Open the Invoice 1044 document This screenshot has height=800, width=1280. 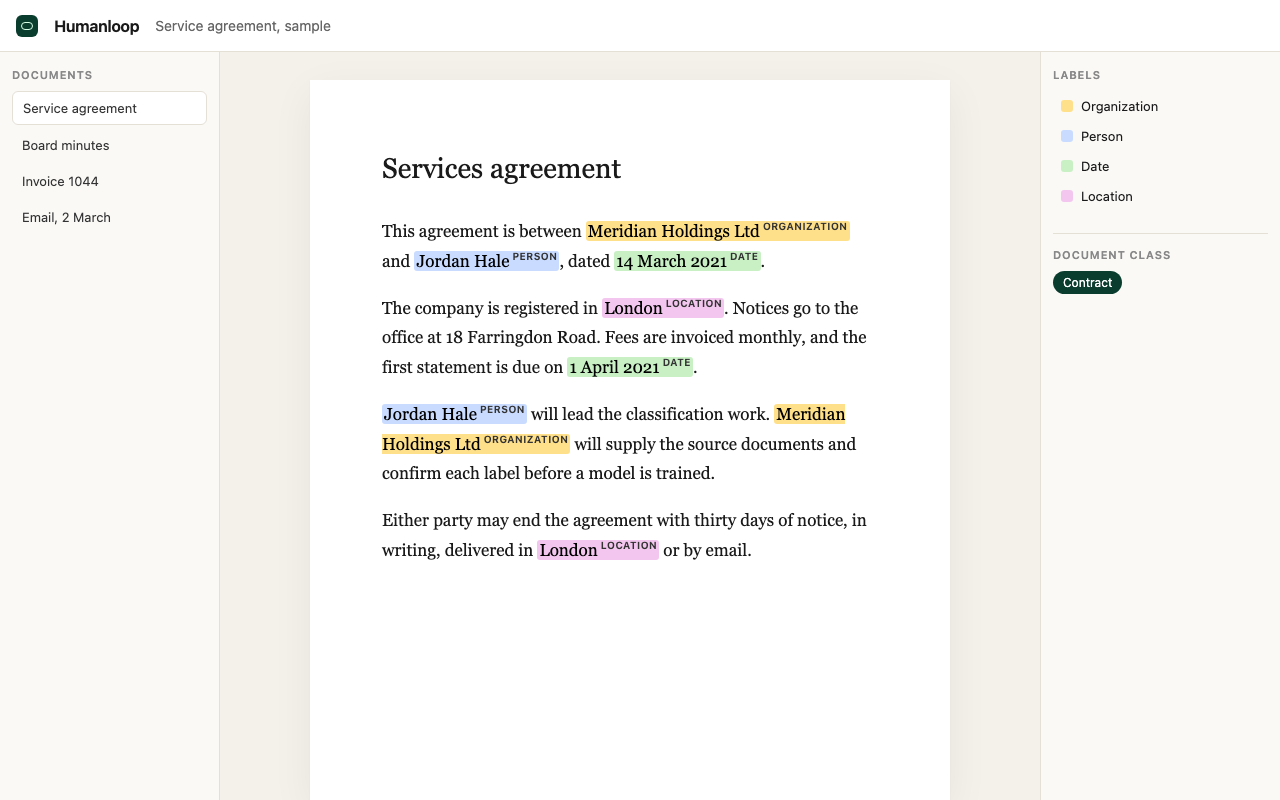click(109, 181)
